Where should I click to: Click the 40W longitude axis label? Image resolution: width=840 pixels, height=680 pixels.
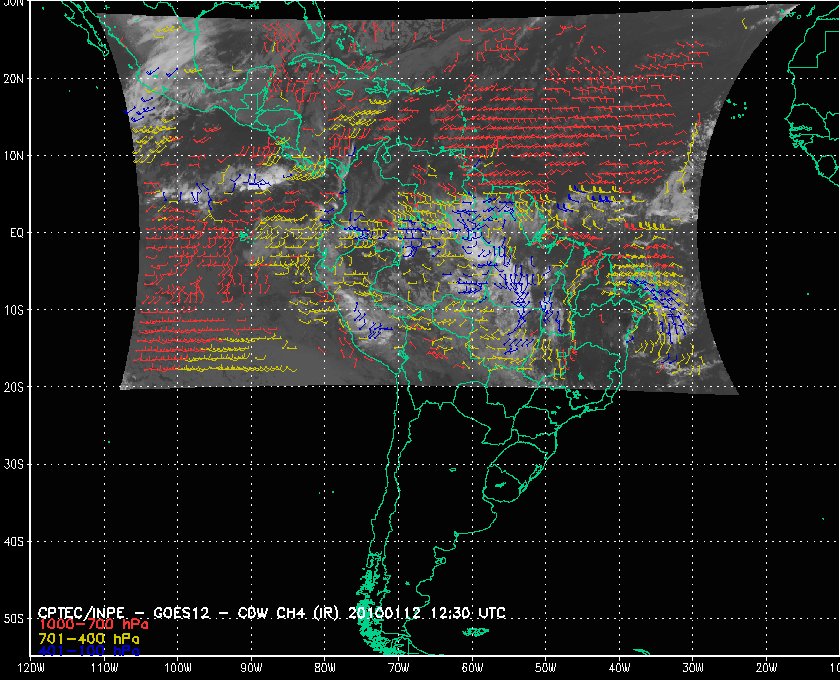click(x=619, y=667)
